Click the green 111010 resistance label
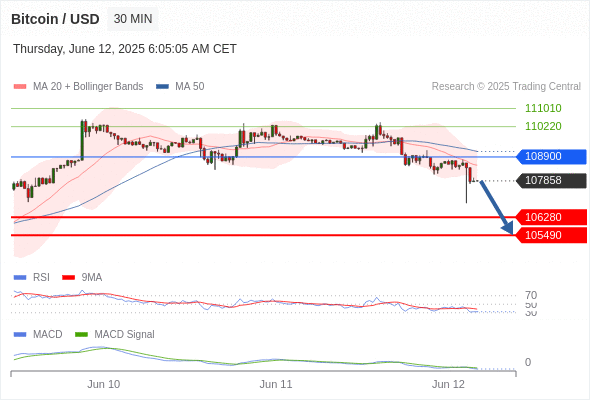Image resolution: width=590 pixels, height=400 pixels. click(543, 108)
